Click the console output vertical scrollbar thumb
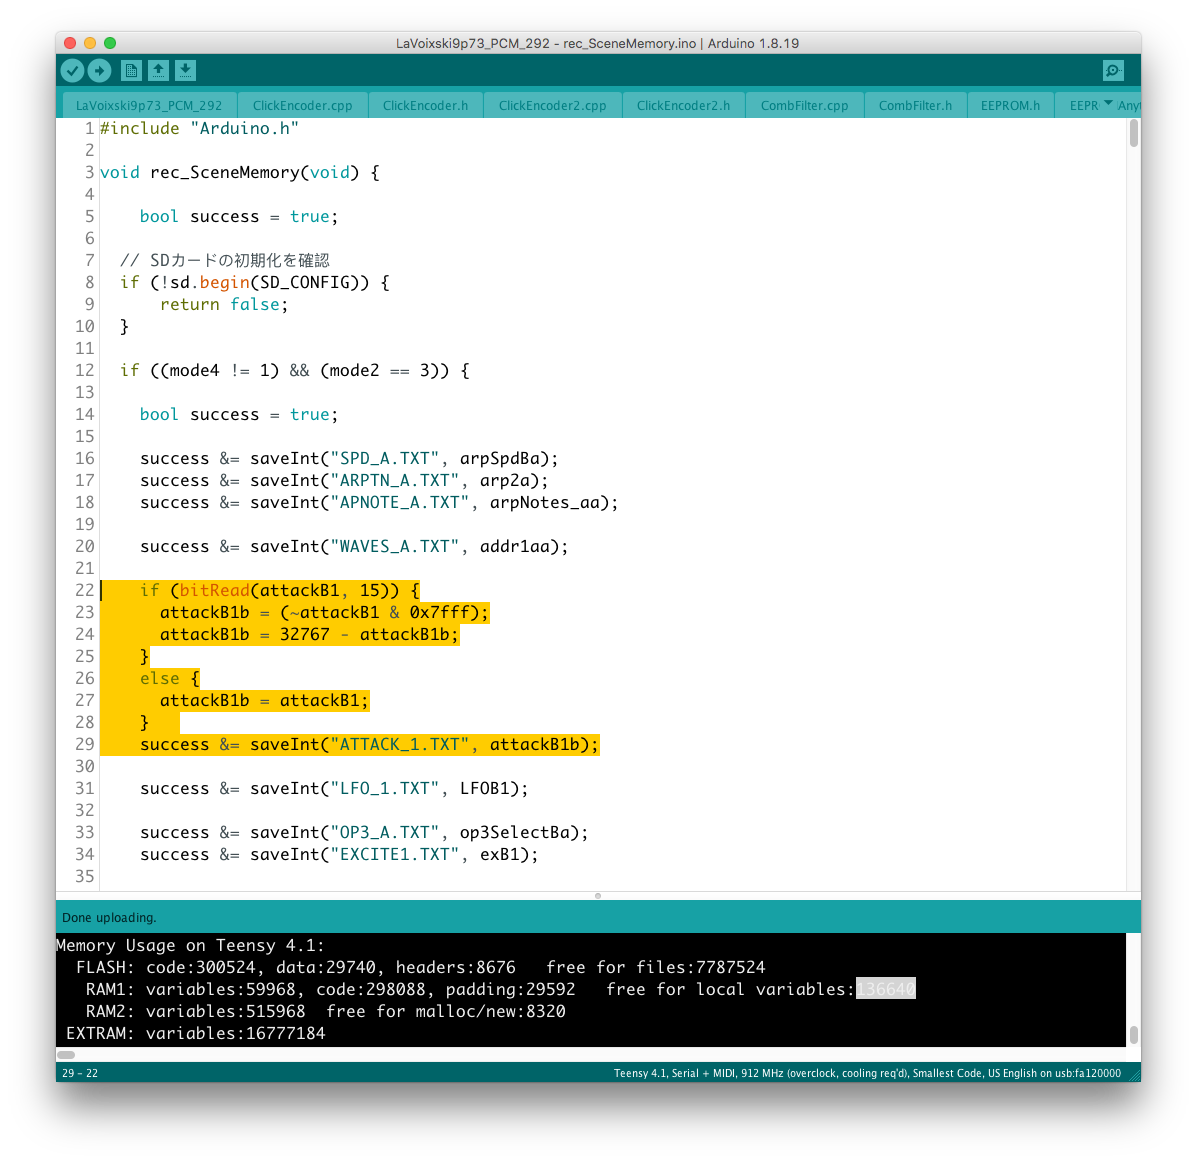 [x=1133, y=1034]
